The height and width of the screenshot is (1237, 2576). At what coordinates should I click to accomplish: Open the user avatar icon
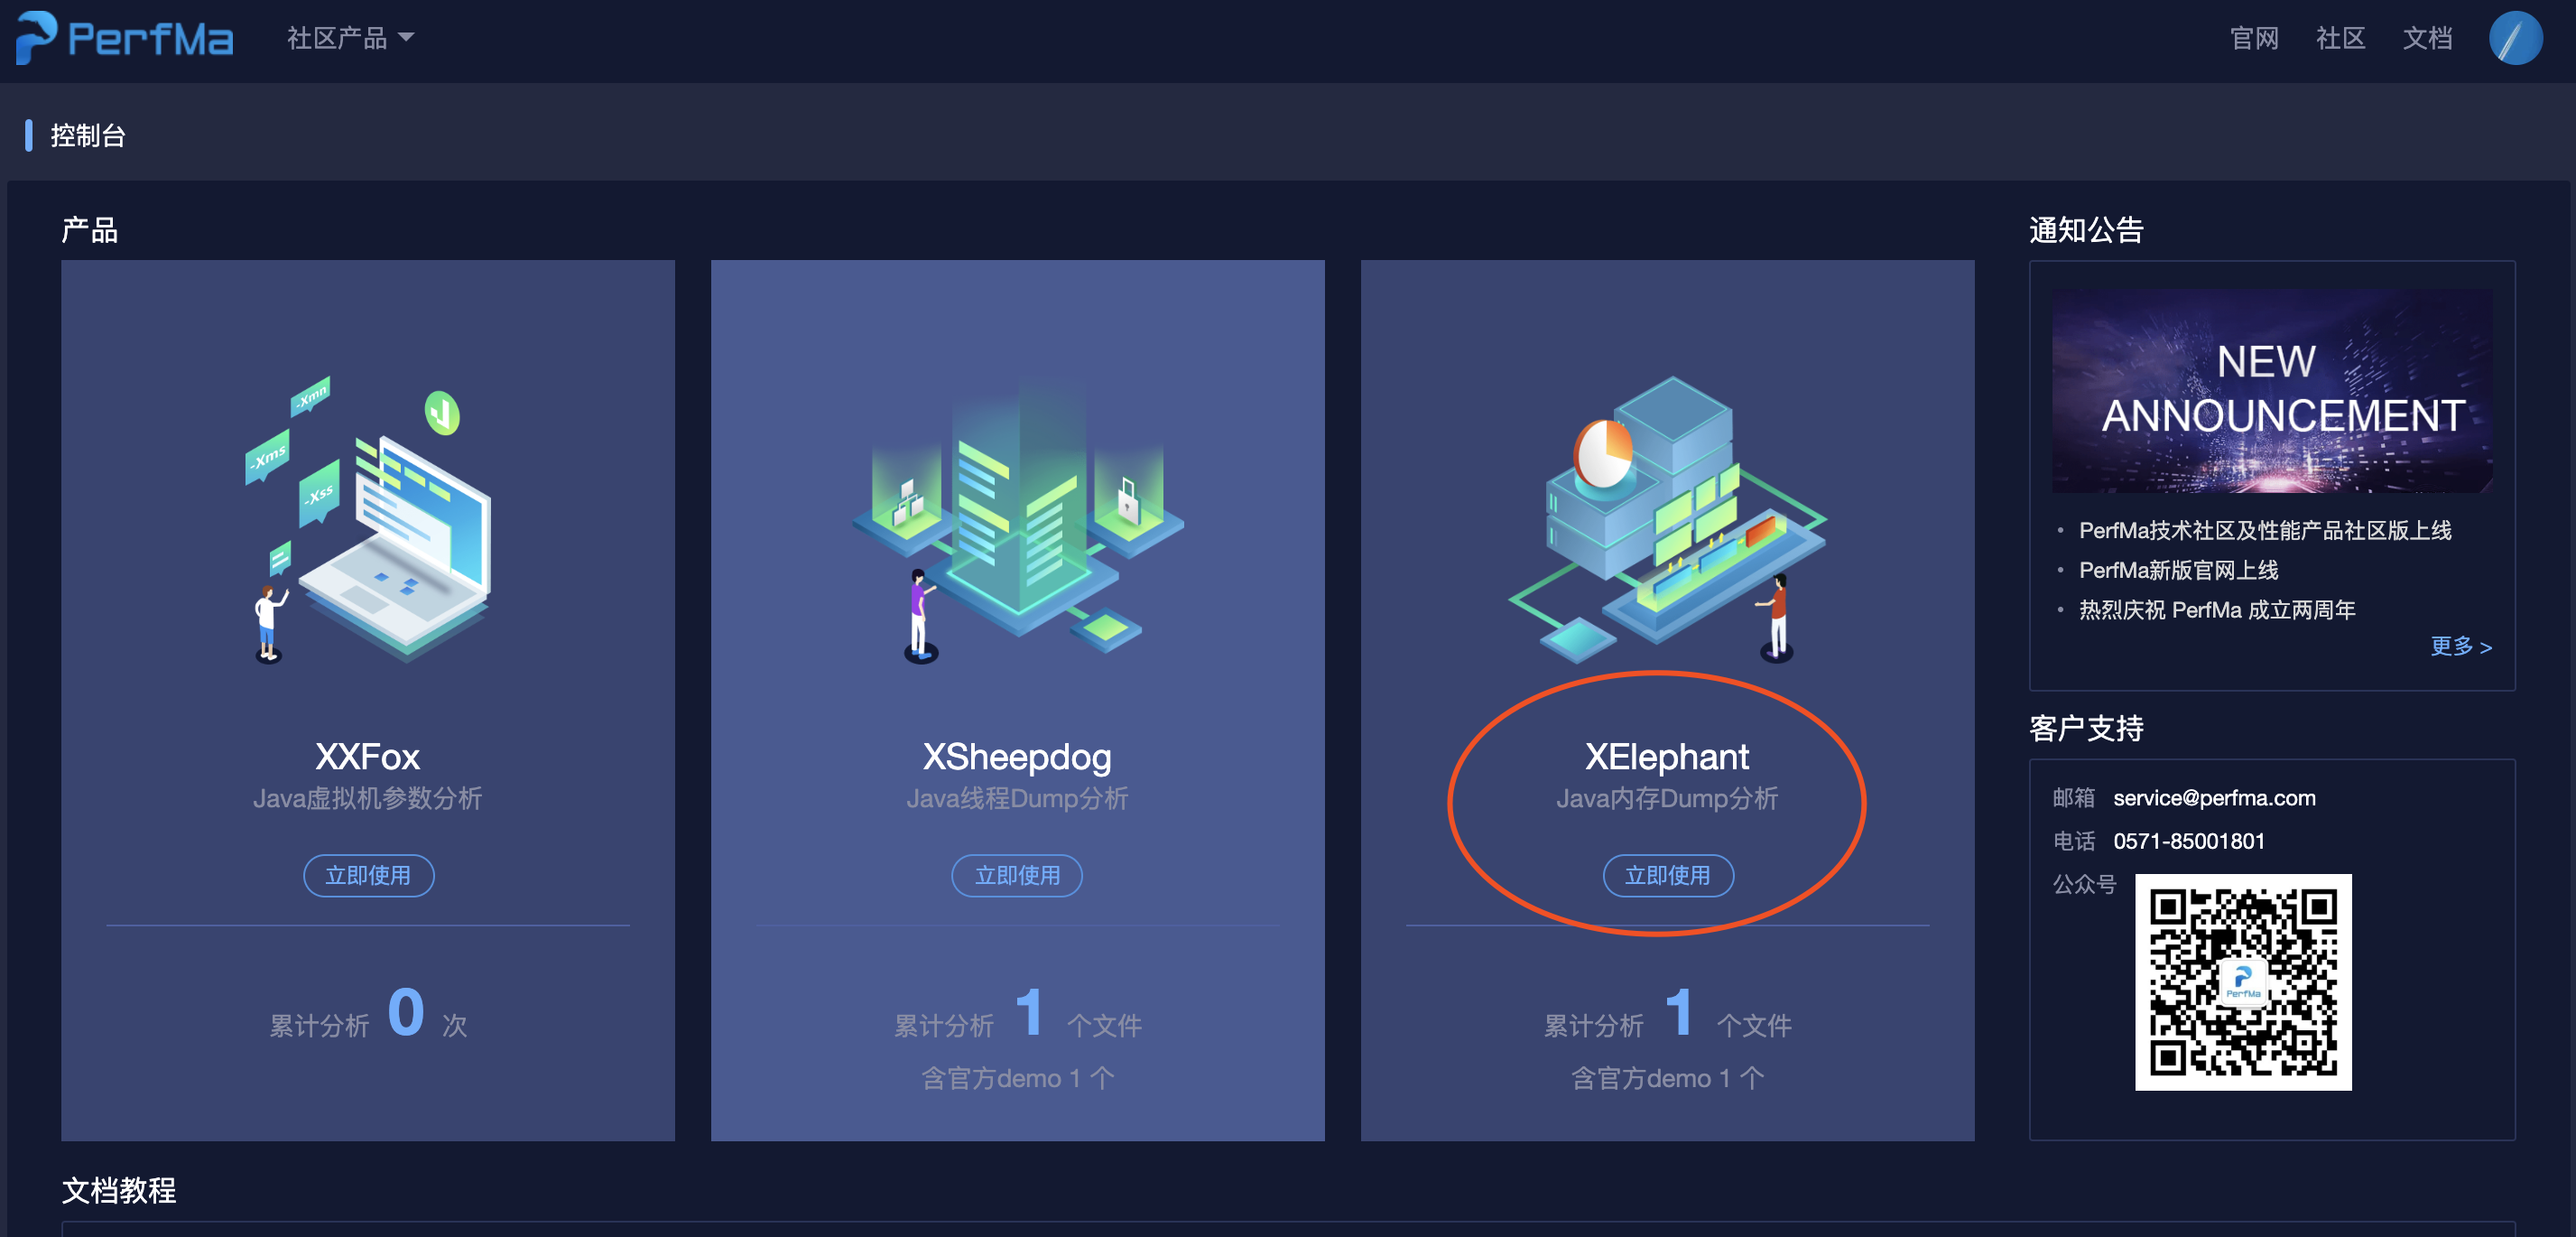point(2515,38)
